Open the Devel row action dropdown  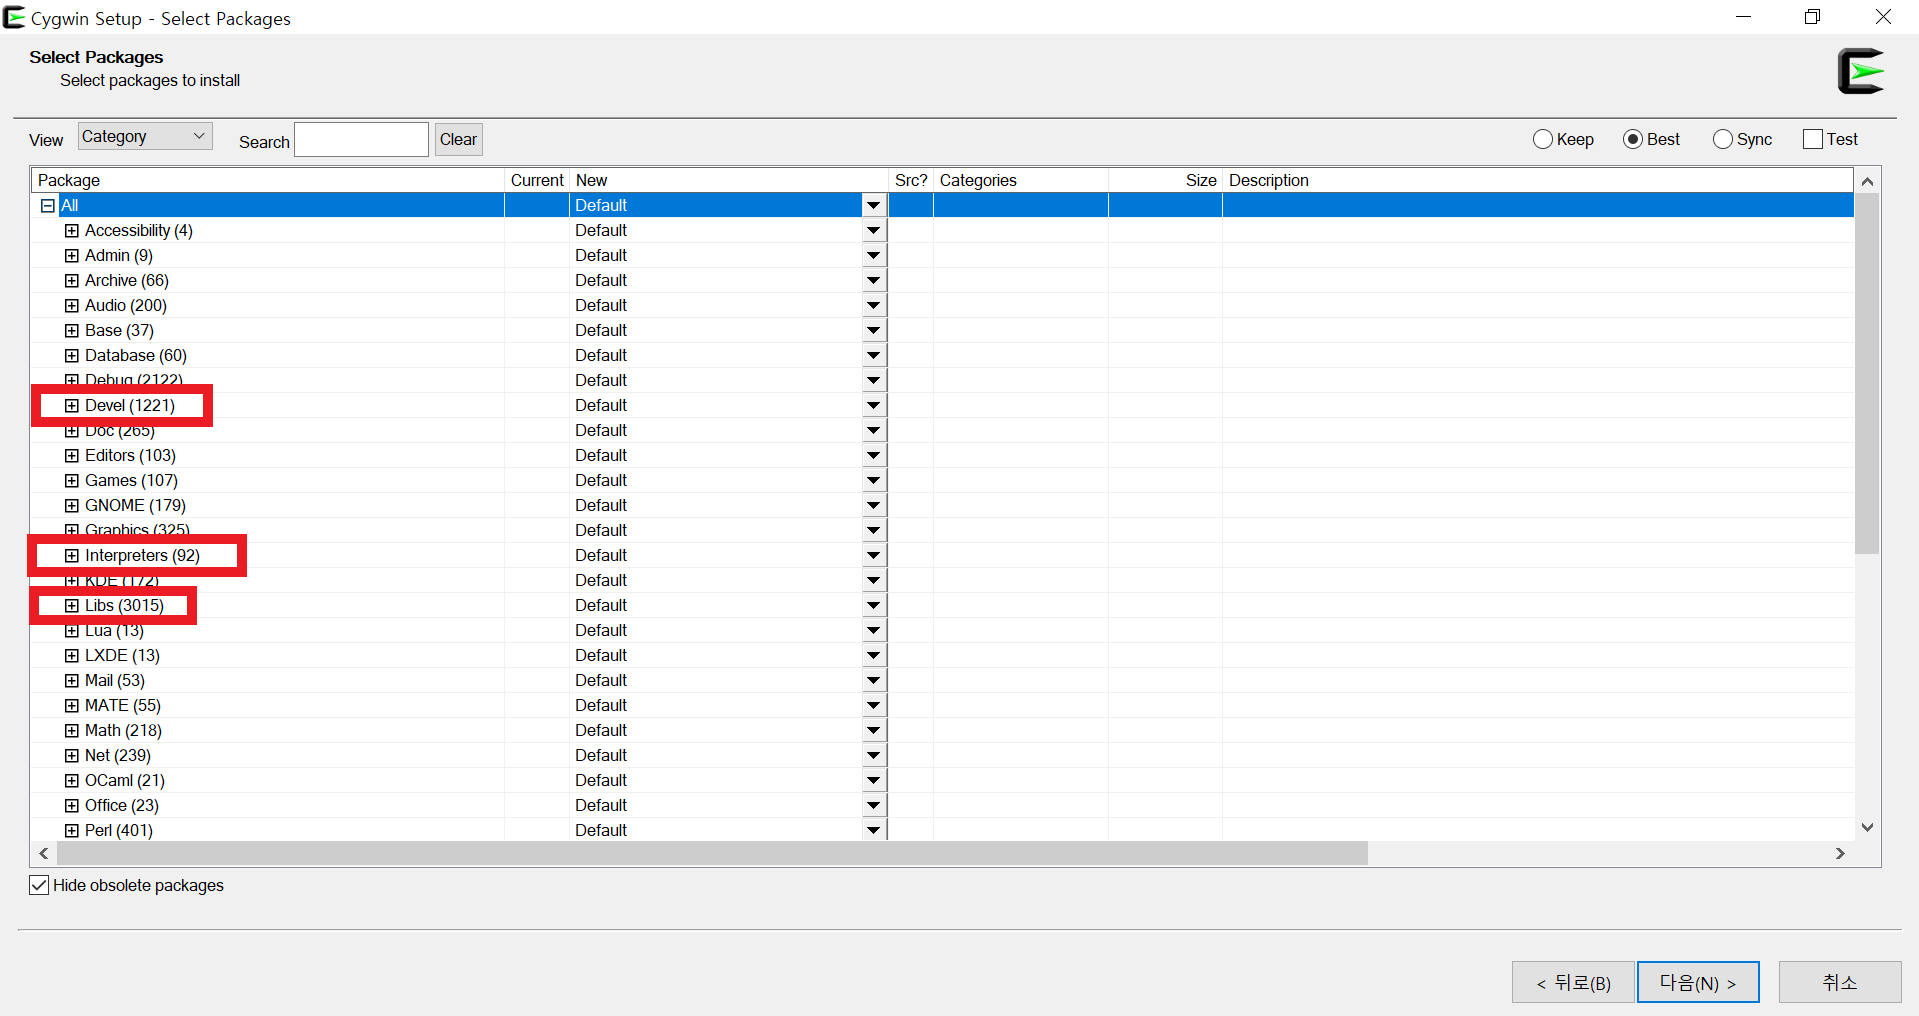pyautogui.click(x=874, y=406)
